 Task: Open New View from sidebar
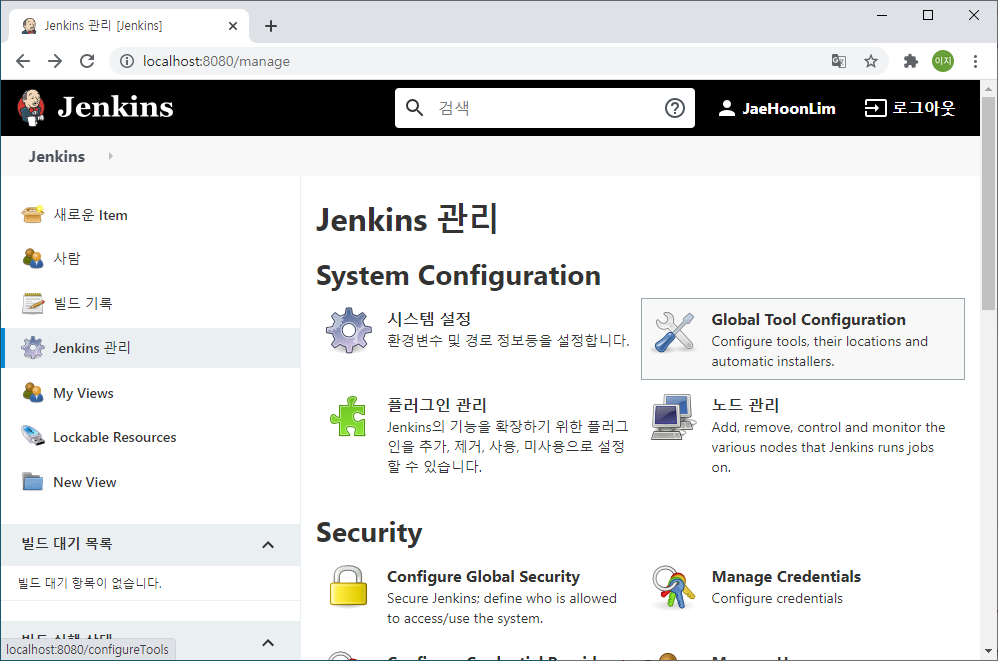85,482
